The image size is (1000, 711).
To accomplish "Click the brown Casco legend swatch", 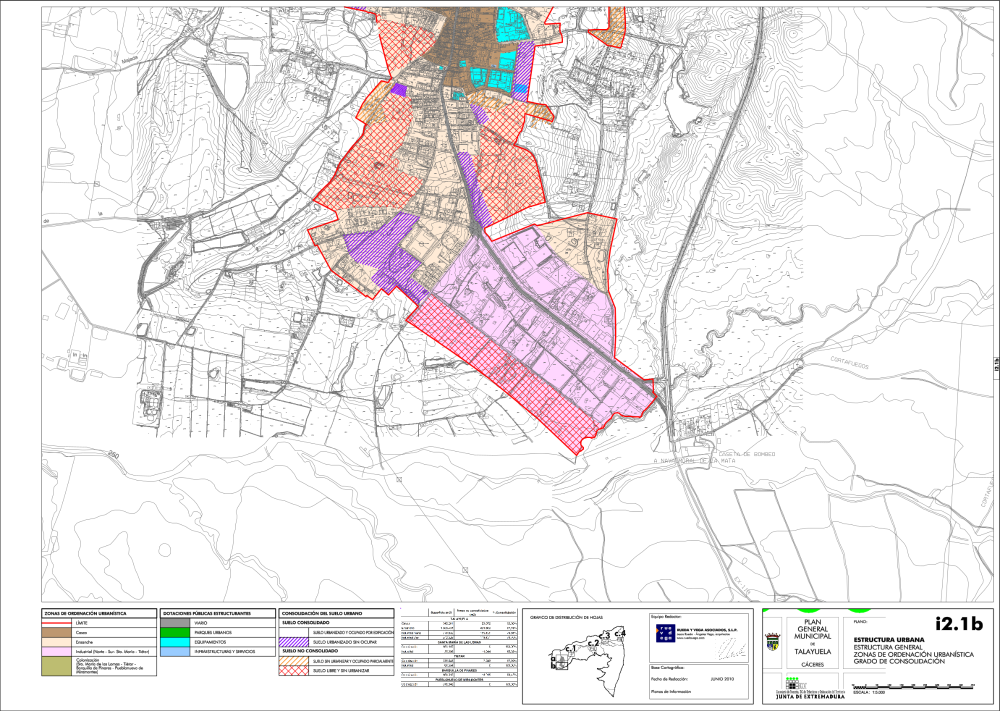I will click(56, 632).
